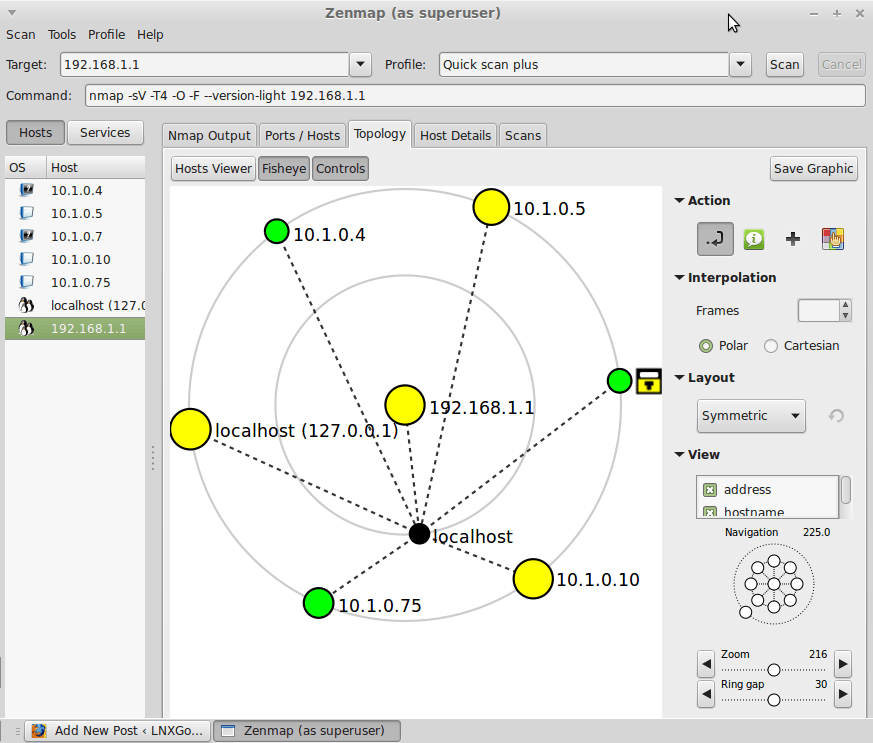Click Zoom increase right arrow

pyautogui.click(x=843, y=663)
